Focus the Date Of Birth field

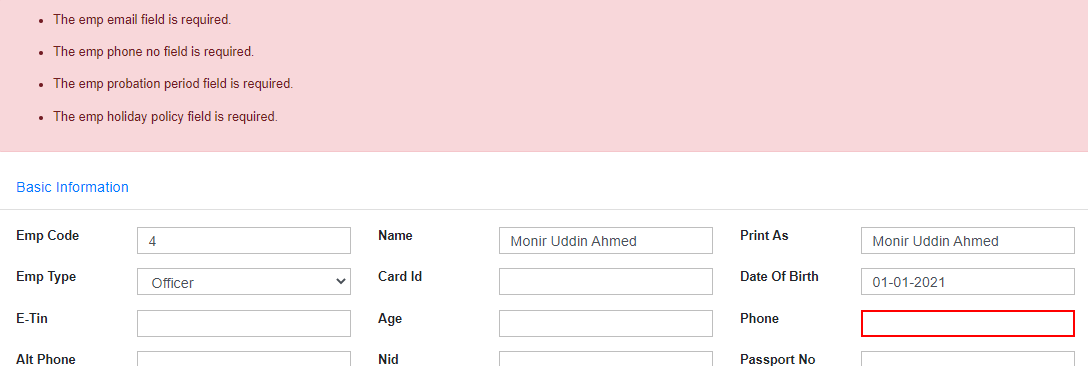tap(968, 282)
